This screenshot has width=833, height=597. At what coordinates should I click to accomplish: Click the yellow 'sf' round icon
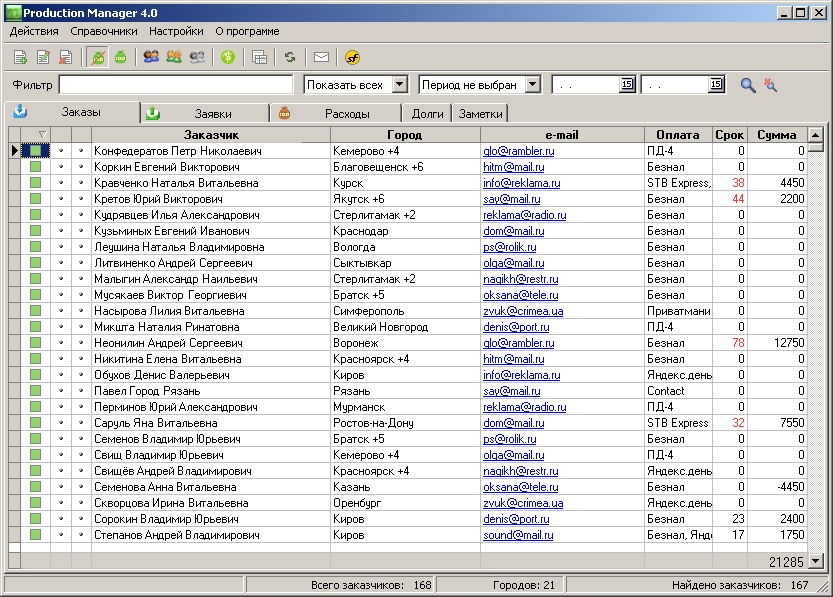pyautogui.click(x=353, y=58)
